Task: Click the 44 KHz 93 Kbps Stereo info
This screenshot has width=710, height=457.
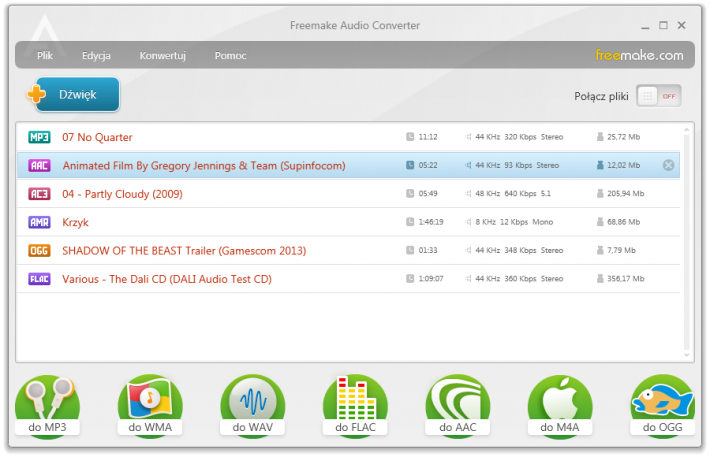Action: click(517, 165)
